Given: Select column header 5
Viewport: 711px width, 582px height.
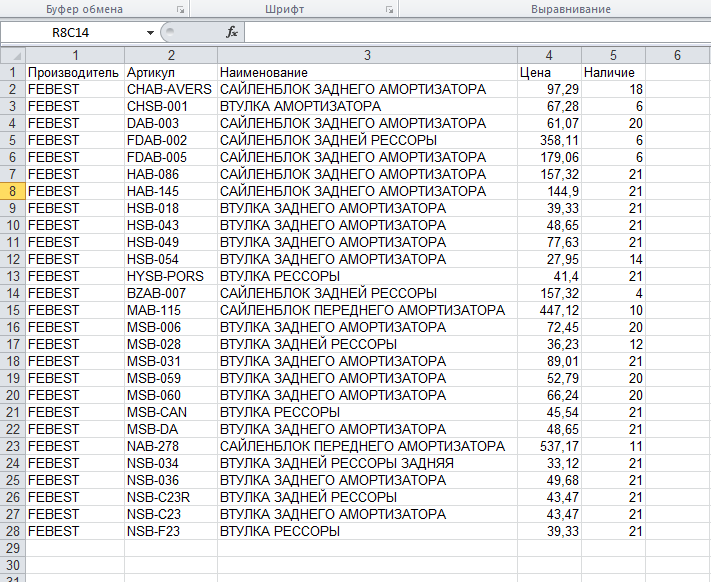Looking at the screenshot, I should pos(613,55).
